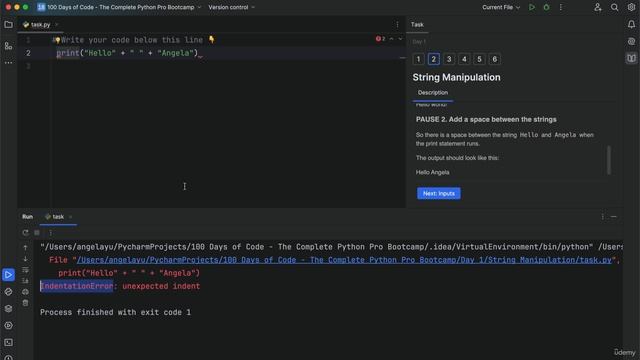Rerun task with the rerun icon
Image resolution: width=640 pixels, height=360 pixels.
25,233
